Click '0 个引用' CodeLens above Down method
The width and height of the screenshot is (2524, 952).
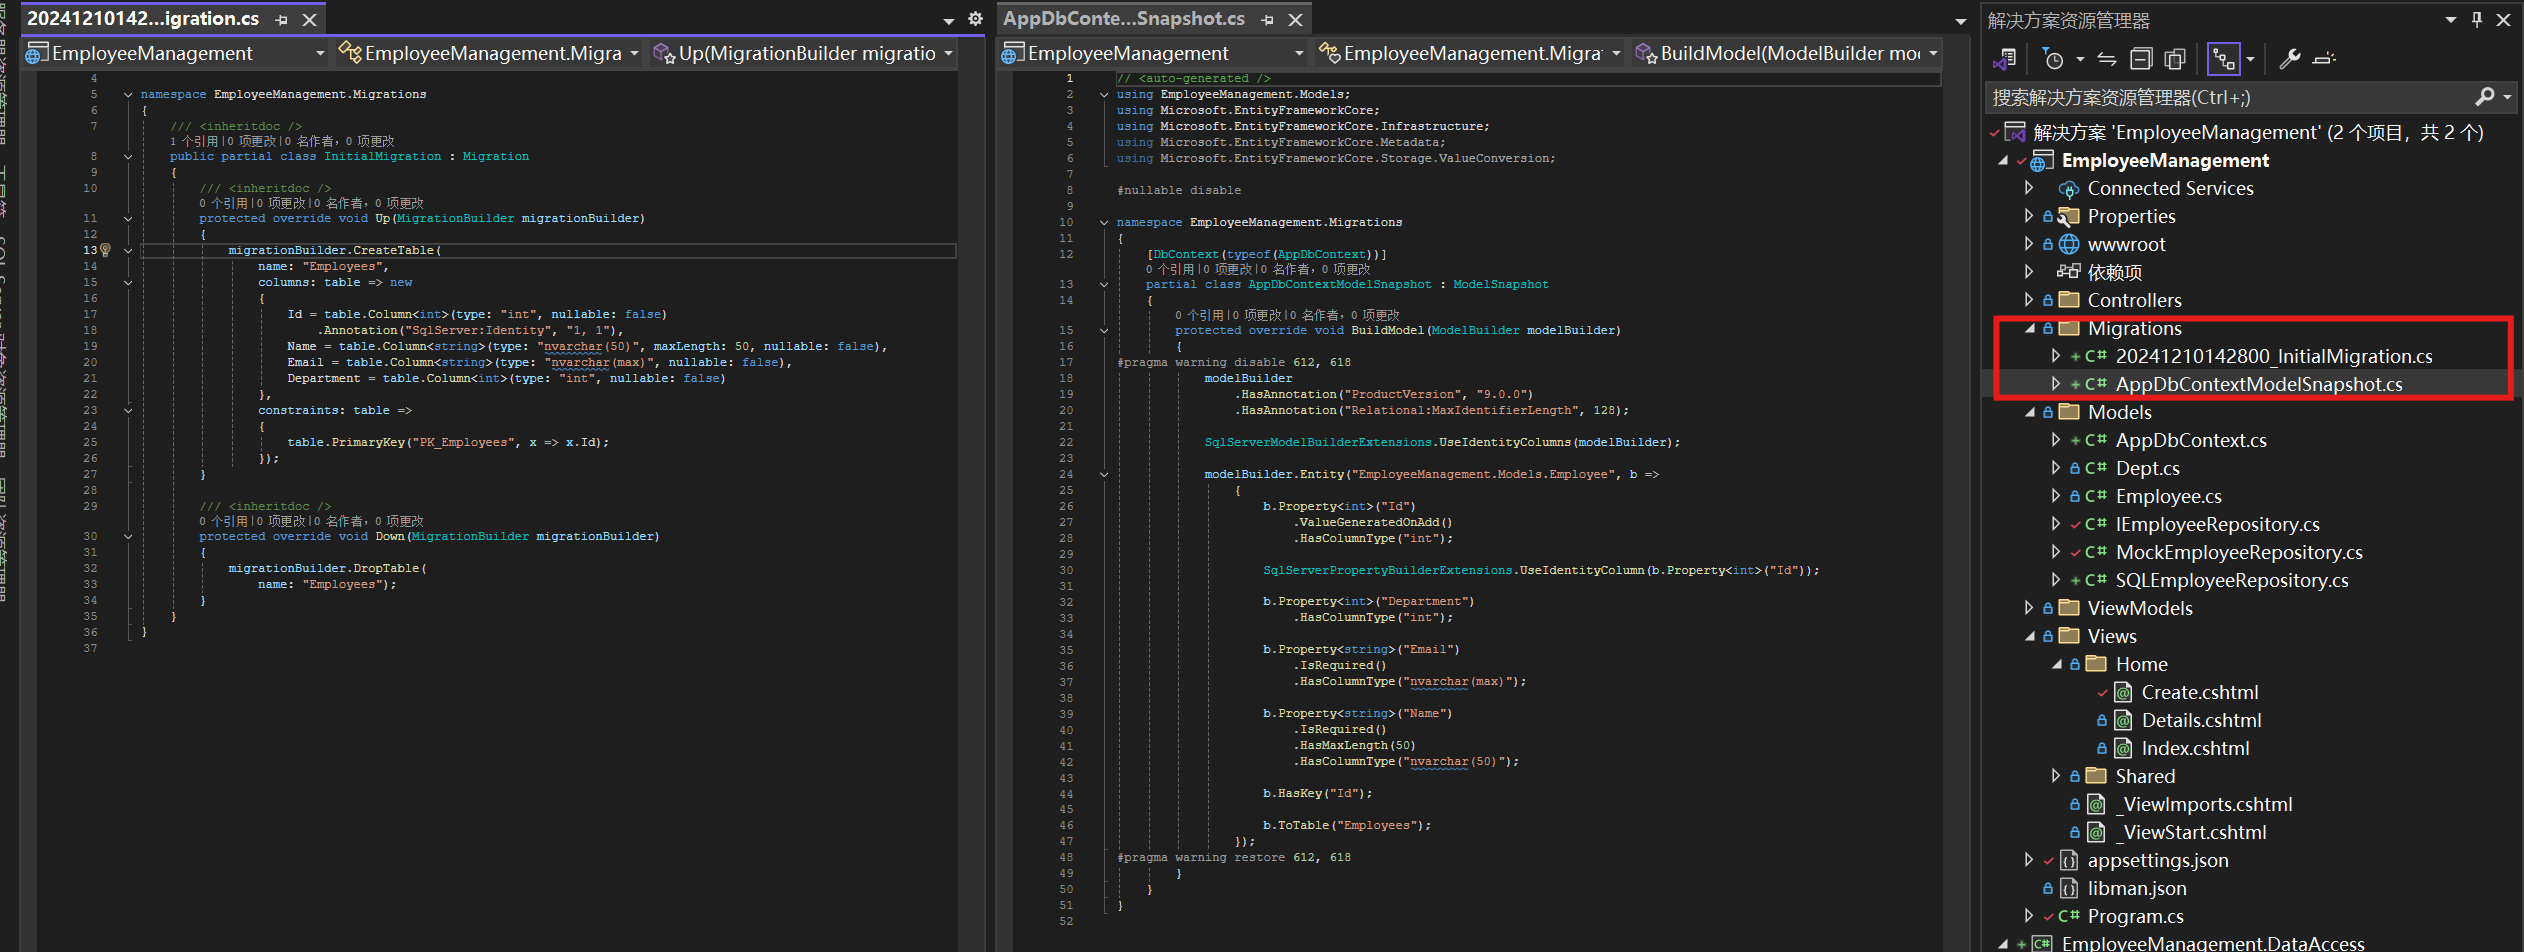click(x=223, y=521)
